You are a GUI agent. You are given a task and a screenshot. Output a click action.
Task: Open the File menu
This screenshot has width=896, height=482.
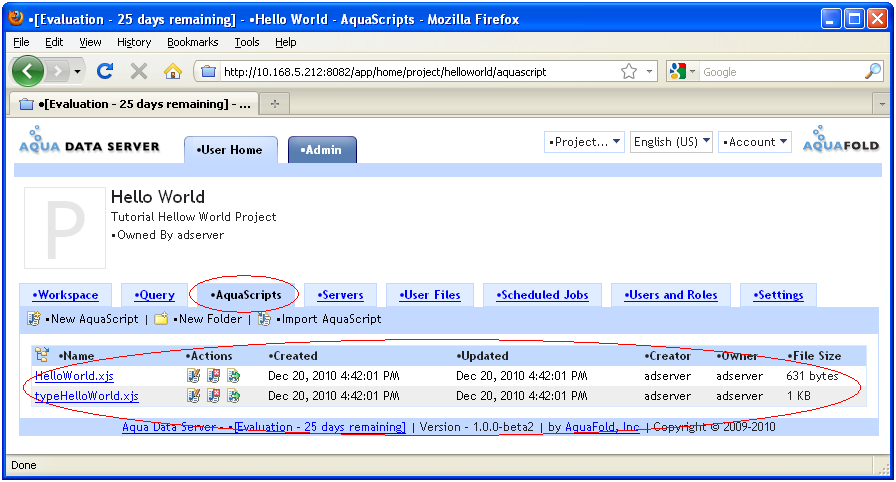(x=21, y=42)
